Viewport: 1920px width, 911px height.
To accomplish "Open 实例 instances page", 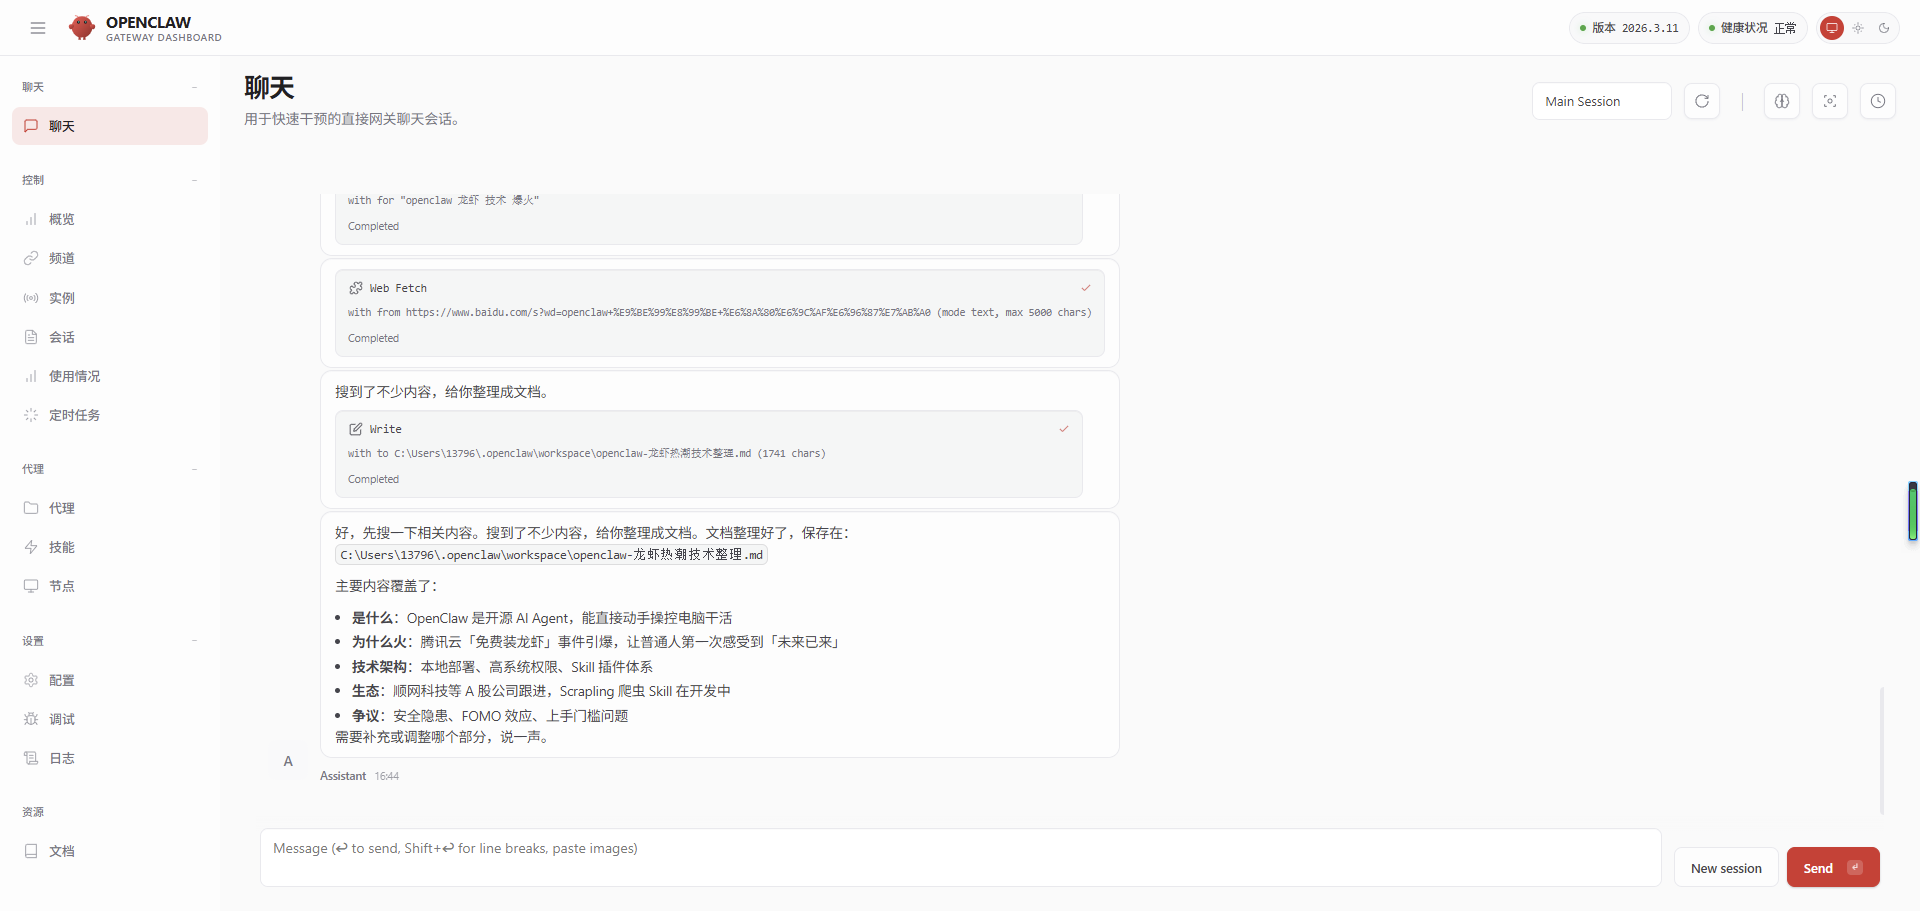I will point(110,298).
